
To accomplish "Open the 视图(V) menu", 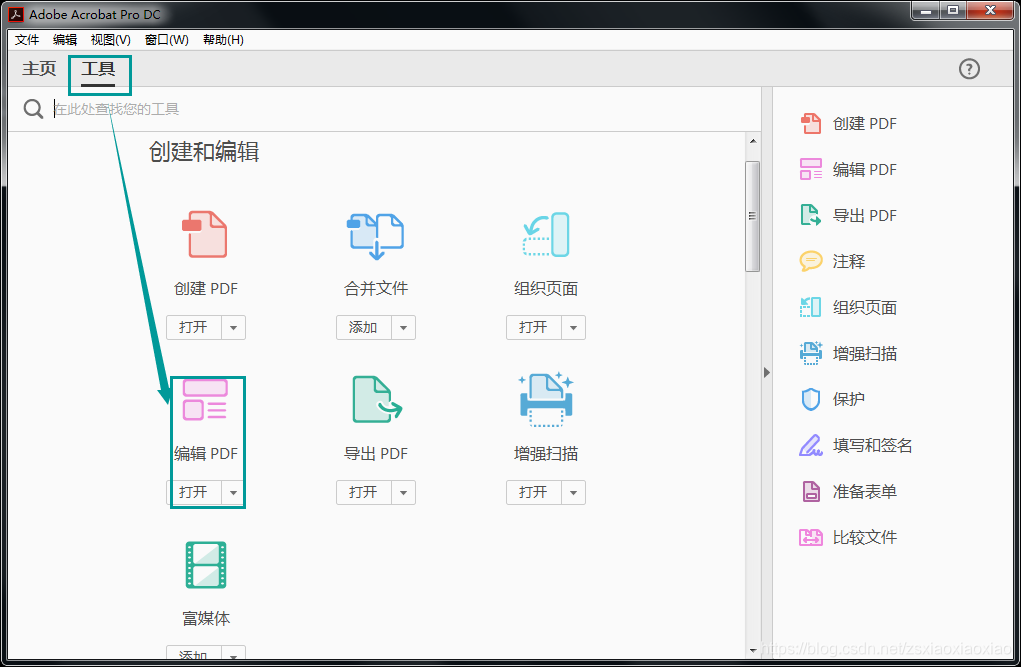I will point(111,40).
